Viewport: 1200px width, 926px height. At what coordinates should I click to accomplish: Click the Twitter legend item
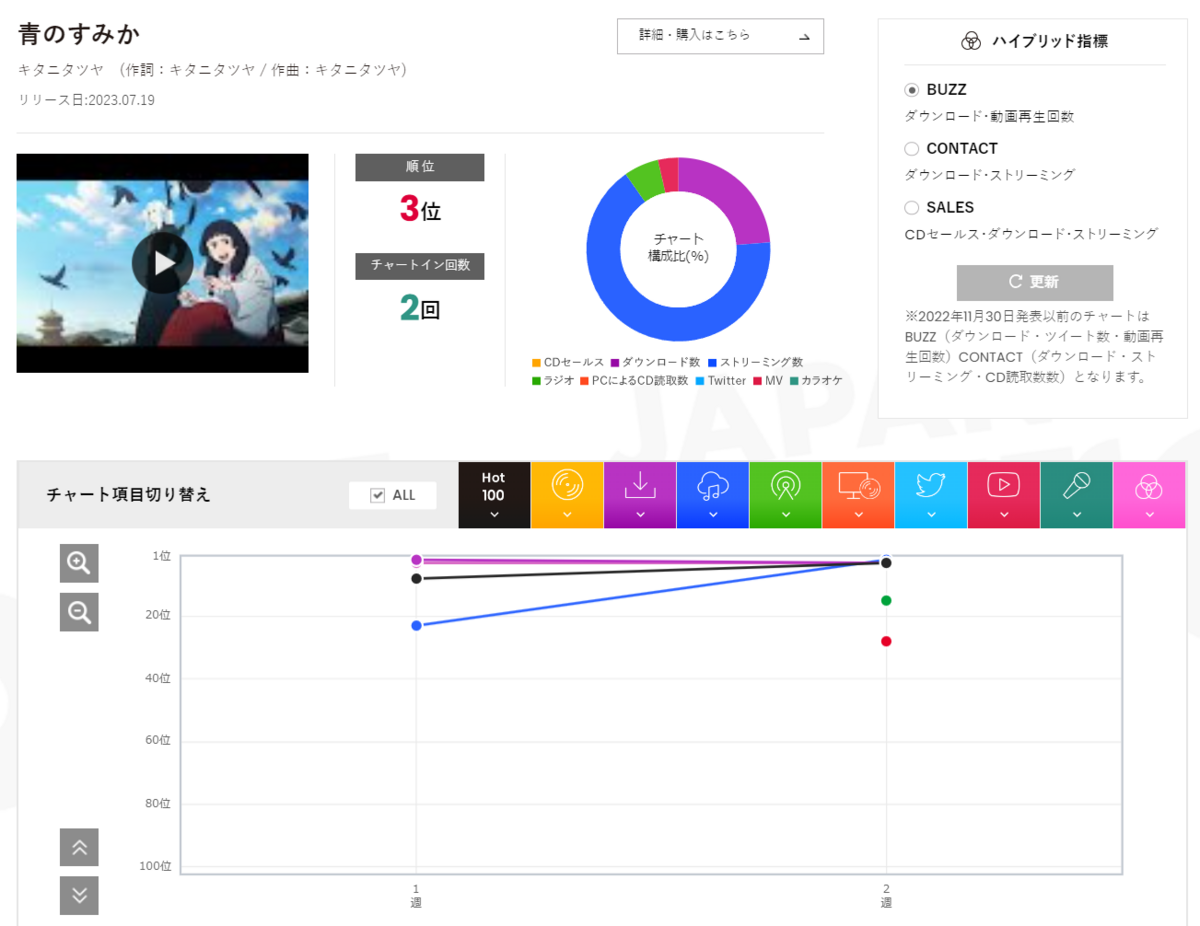coord(720,381)
